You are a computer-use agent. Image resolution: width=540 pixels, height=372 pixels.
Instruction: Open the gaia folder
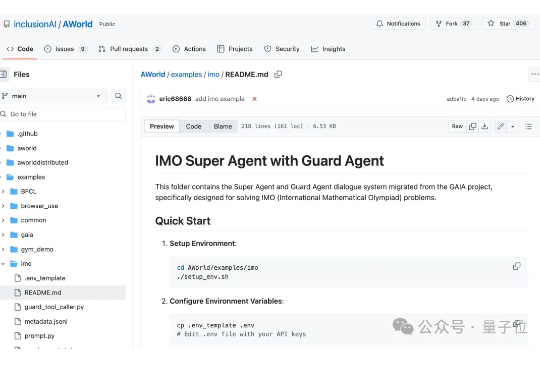(x=27, y=235)
